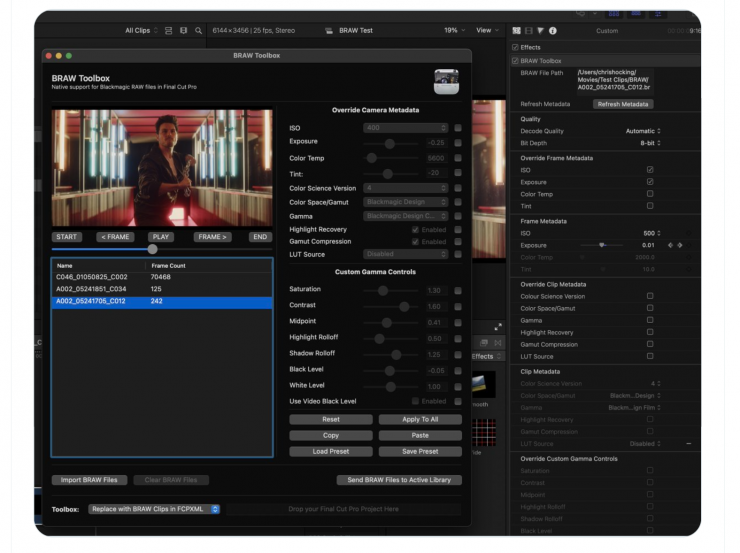
Task: Toggle the list view icon next to All Clips
Action: click(x=168, y=31)
